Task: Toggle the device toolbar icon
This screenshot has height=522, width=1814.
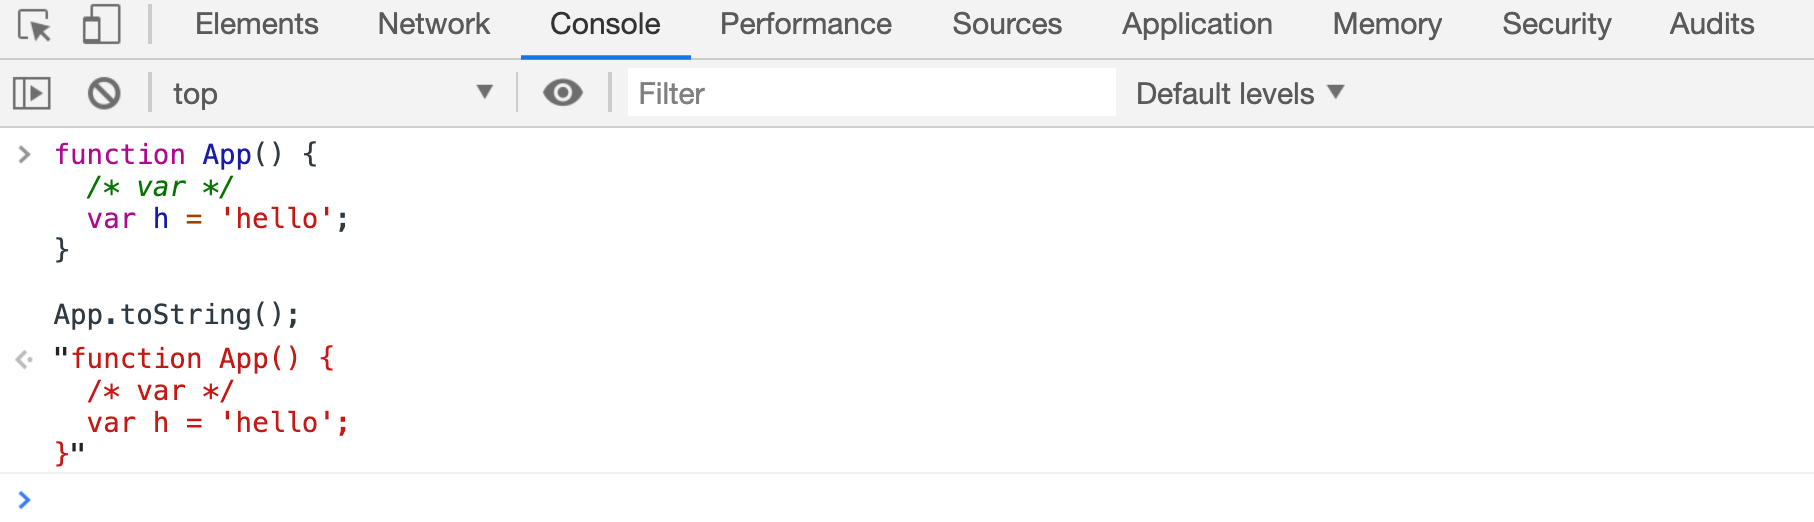Action: pyautogui.click(x=101, y=25)
